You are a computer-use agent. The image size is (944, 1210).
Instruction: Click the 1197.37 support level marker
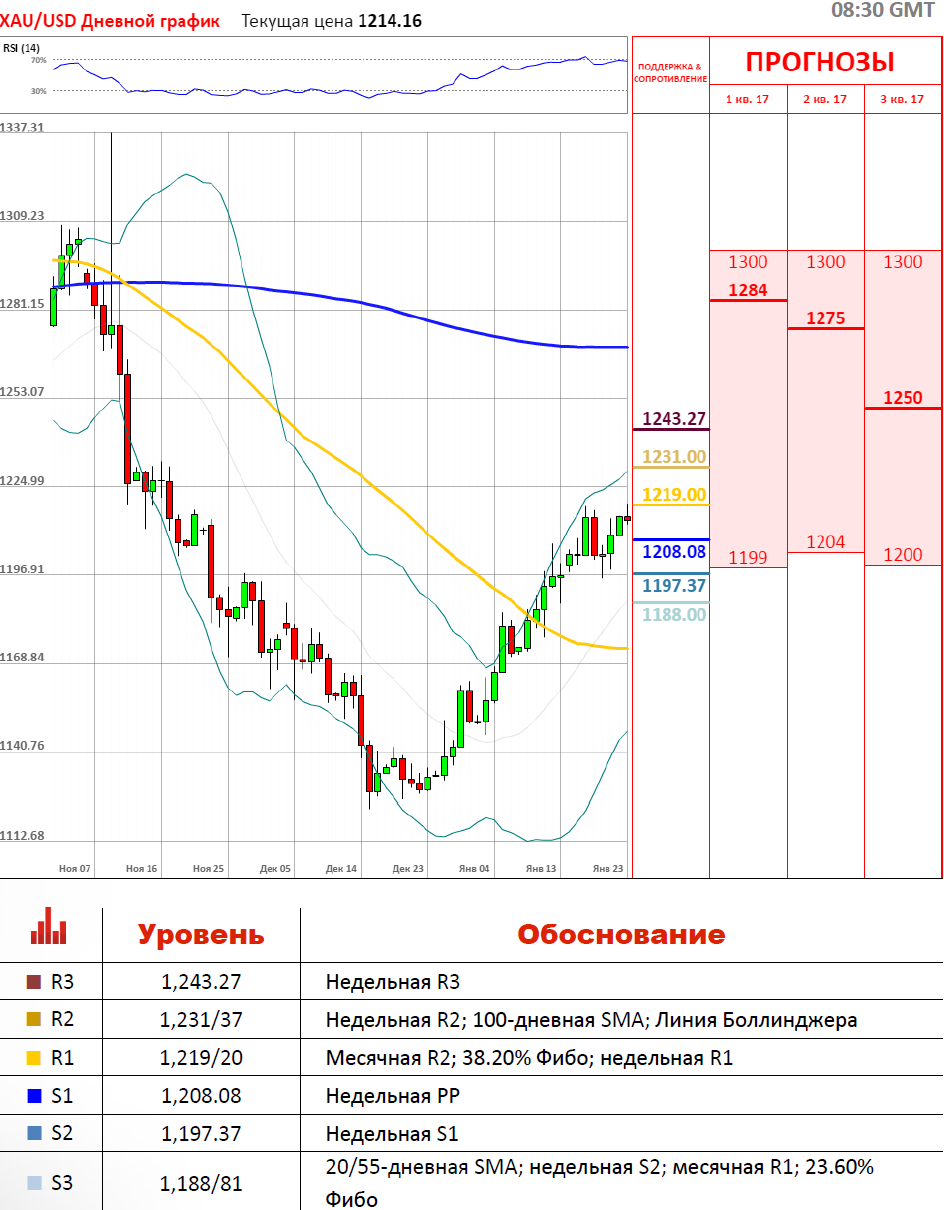(x=674, y=585)
